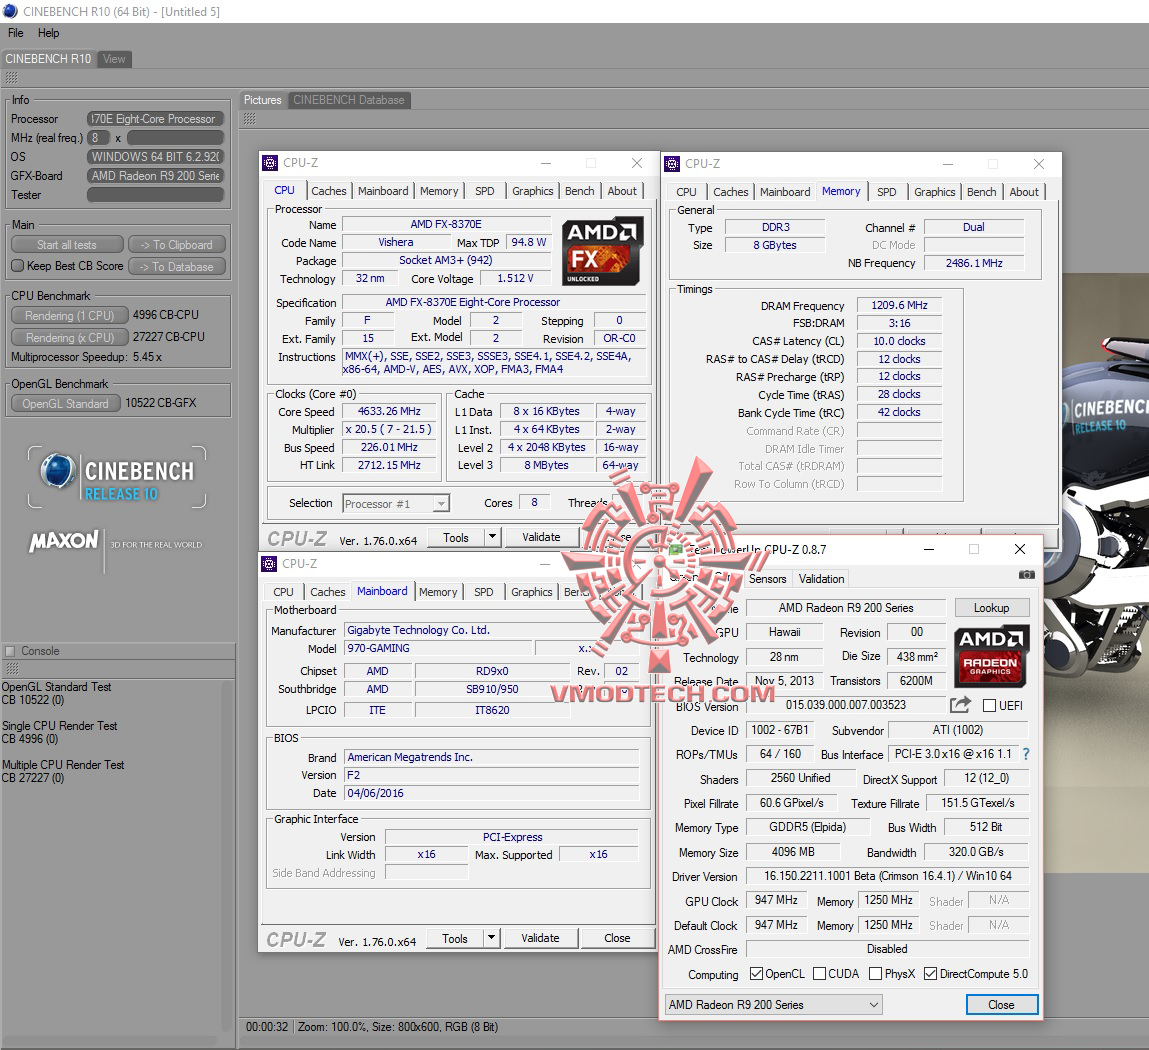Click the 10522 CB-GFX score text
The image size is (1149, 1050).
coord(160,402)
